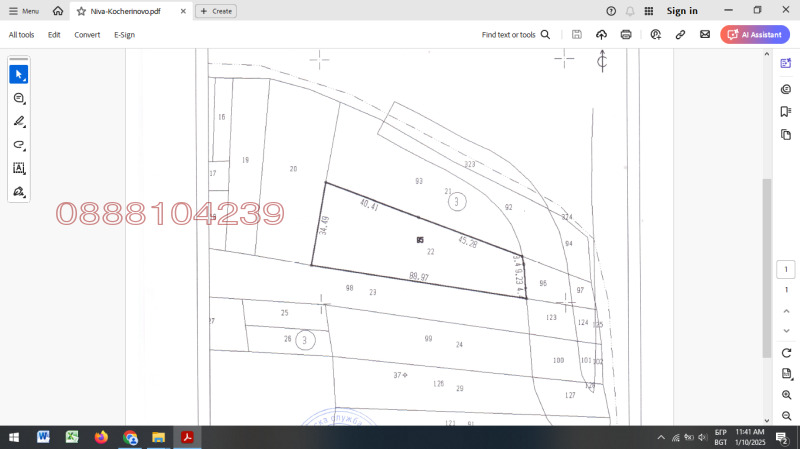Choose the Select arrow tool
800x449 pixels.
19,74
